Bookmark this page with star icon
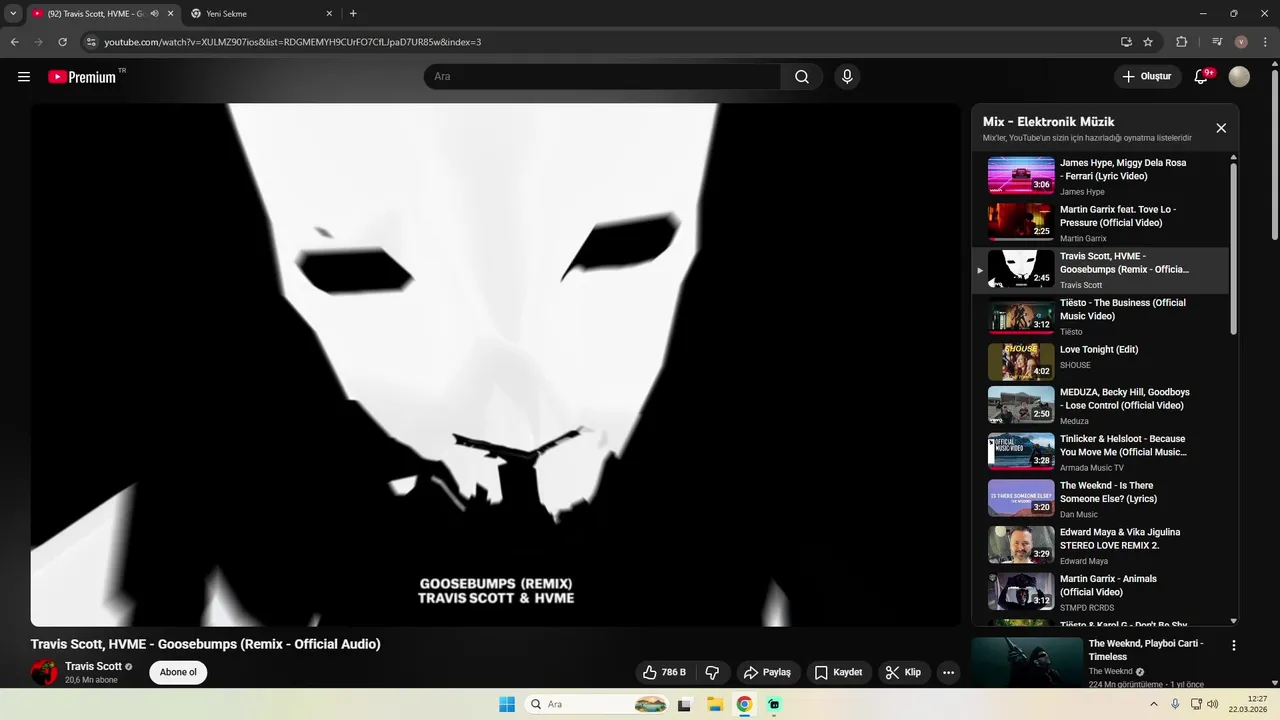This screenshot has width=1280, height=720. pos(1148,42)
